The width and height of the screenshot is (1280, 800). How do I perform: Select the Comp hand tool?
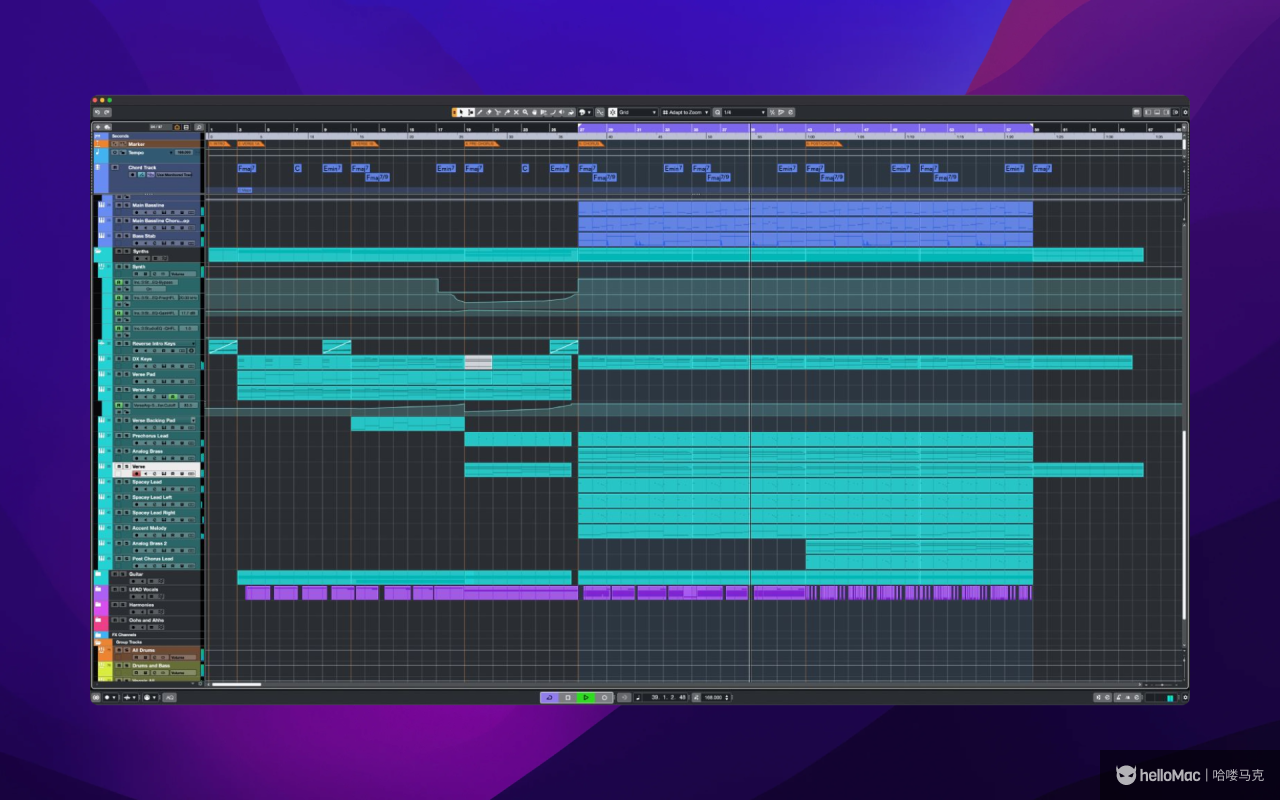click(x=534, y=112)
